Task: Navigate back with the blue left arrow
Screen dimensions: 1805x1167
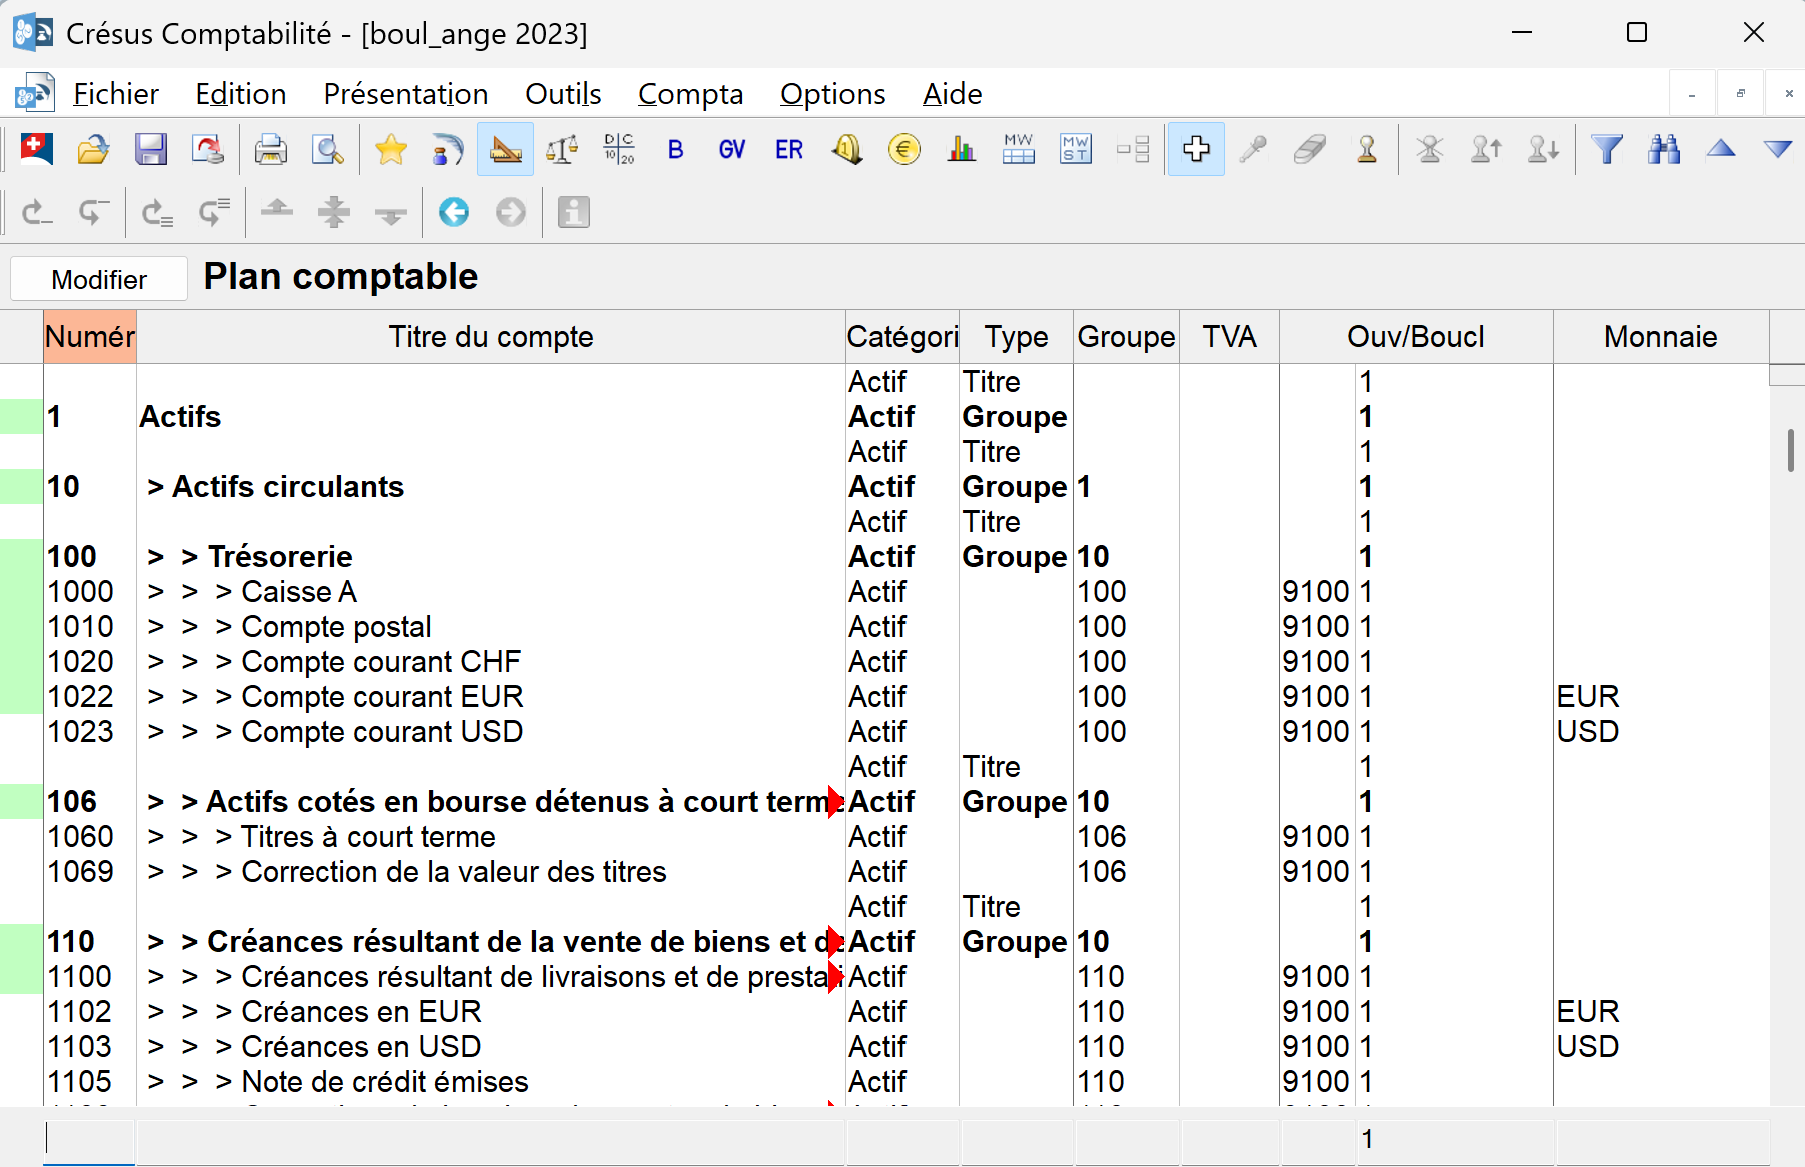Action: point(453,212)
